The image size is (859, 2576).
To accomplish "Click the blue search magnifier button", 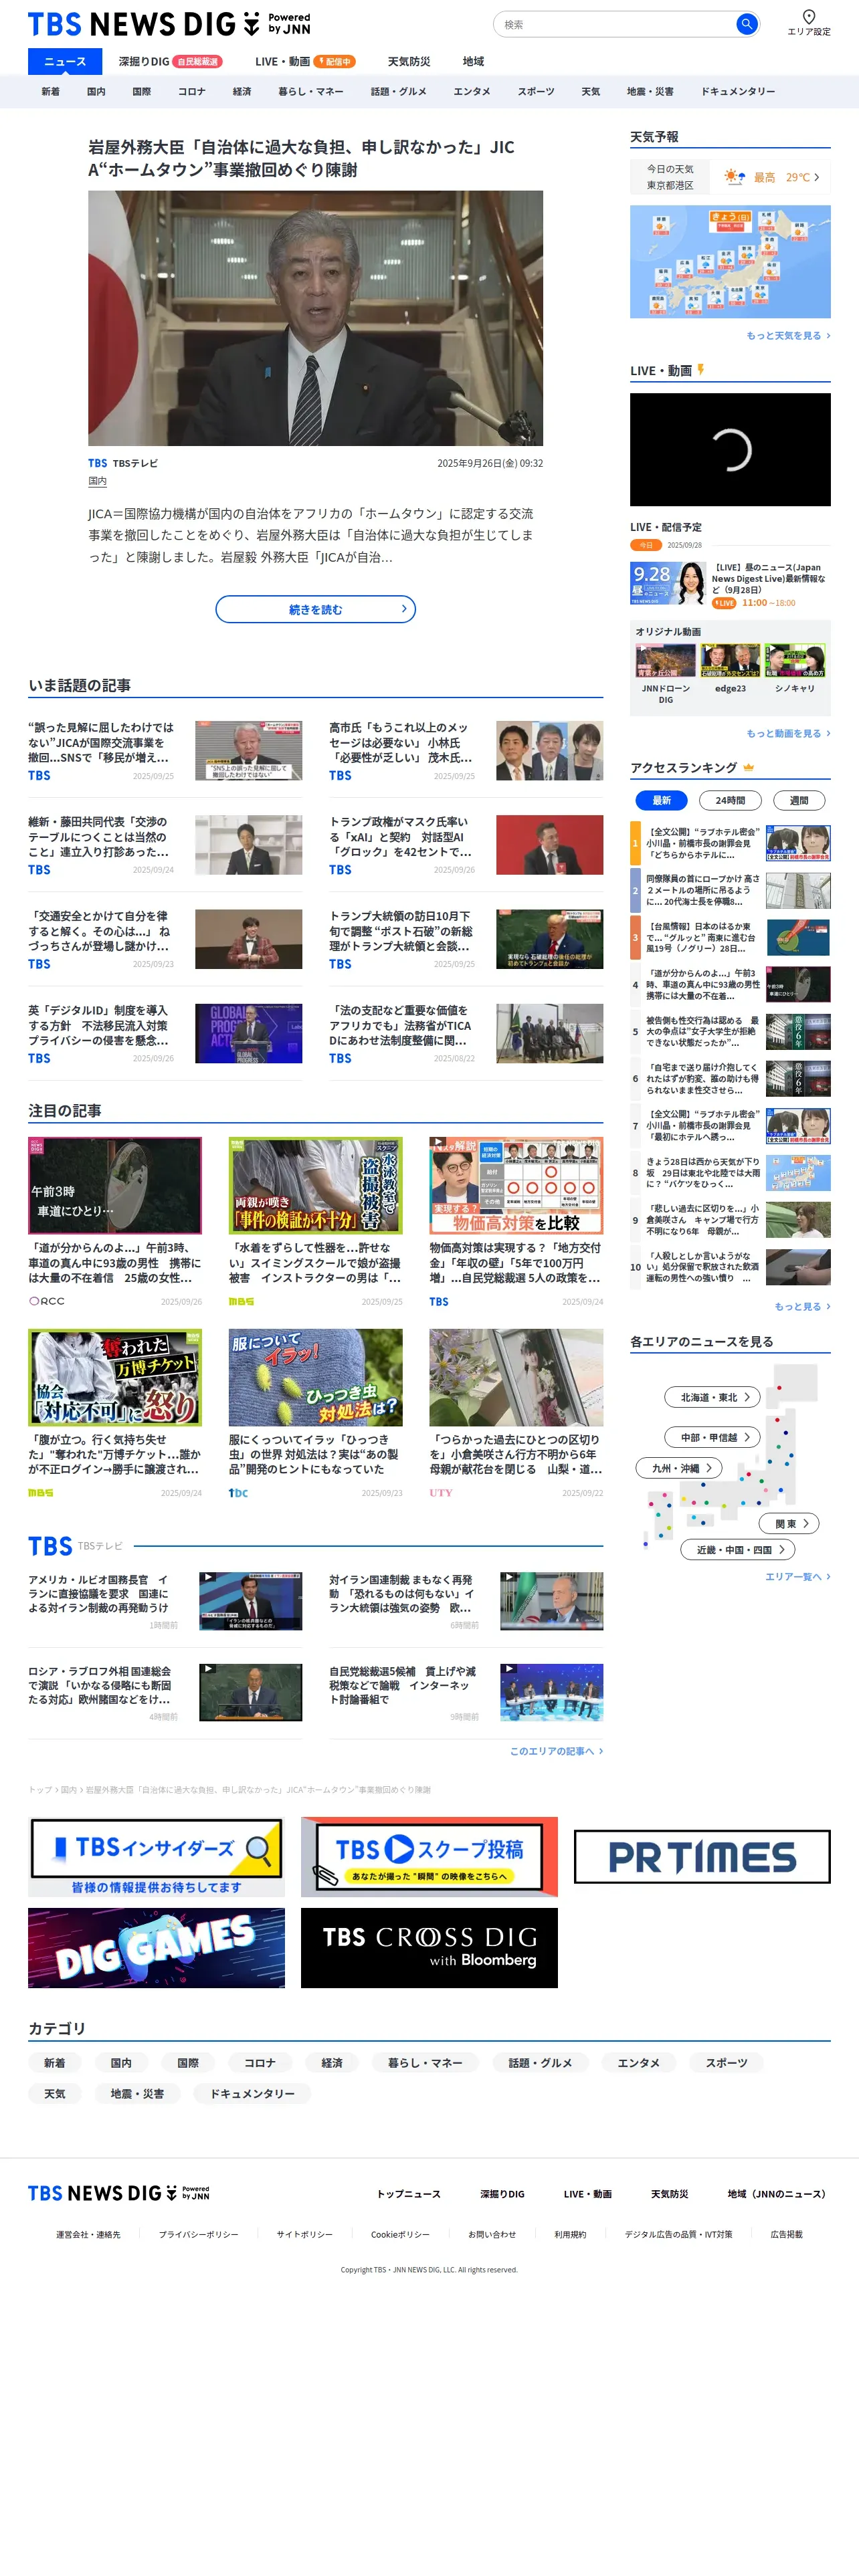I will [746, 24].
